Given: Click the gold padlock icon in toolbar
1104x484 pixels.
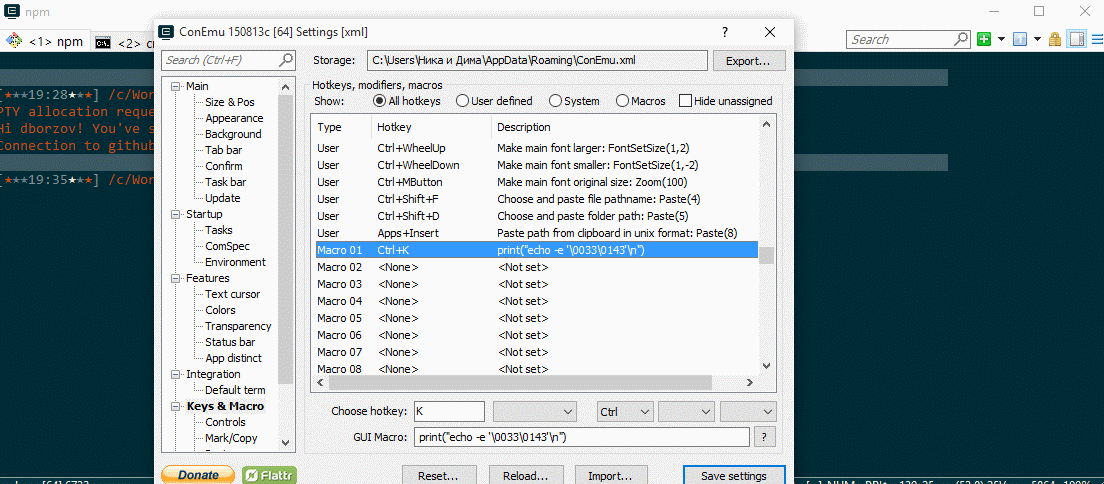Looking at the screenshot, I should 1055,39.
